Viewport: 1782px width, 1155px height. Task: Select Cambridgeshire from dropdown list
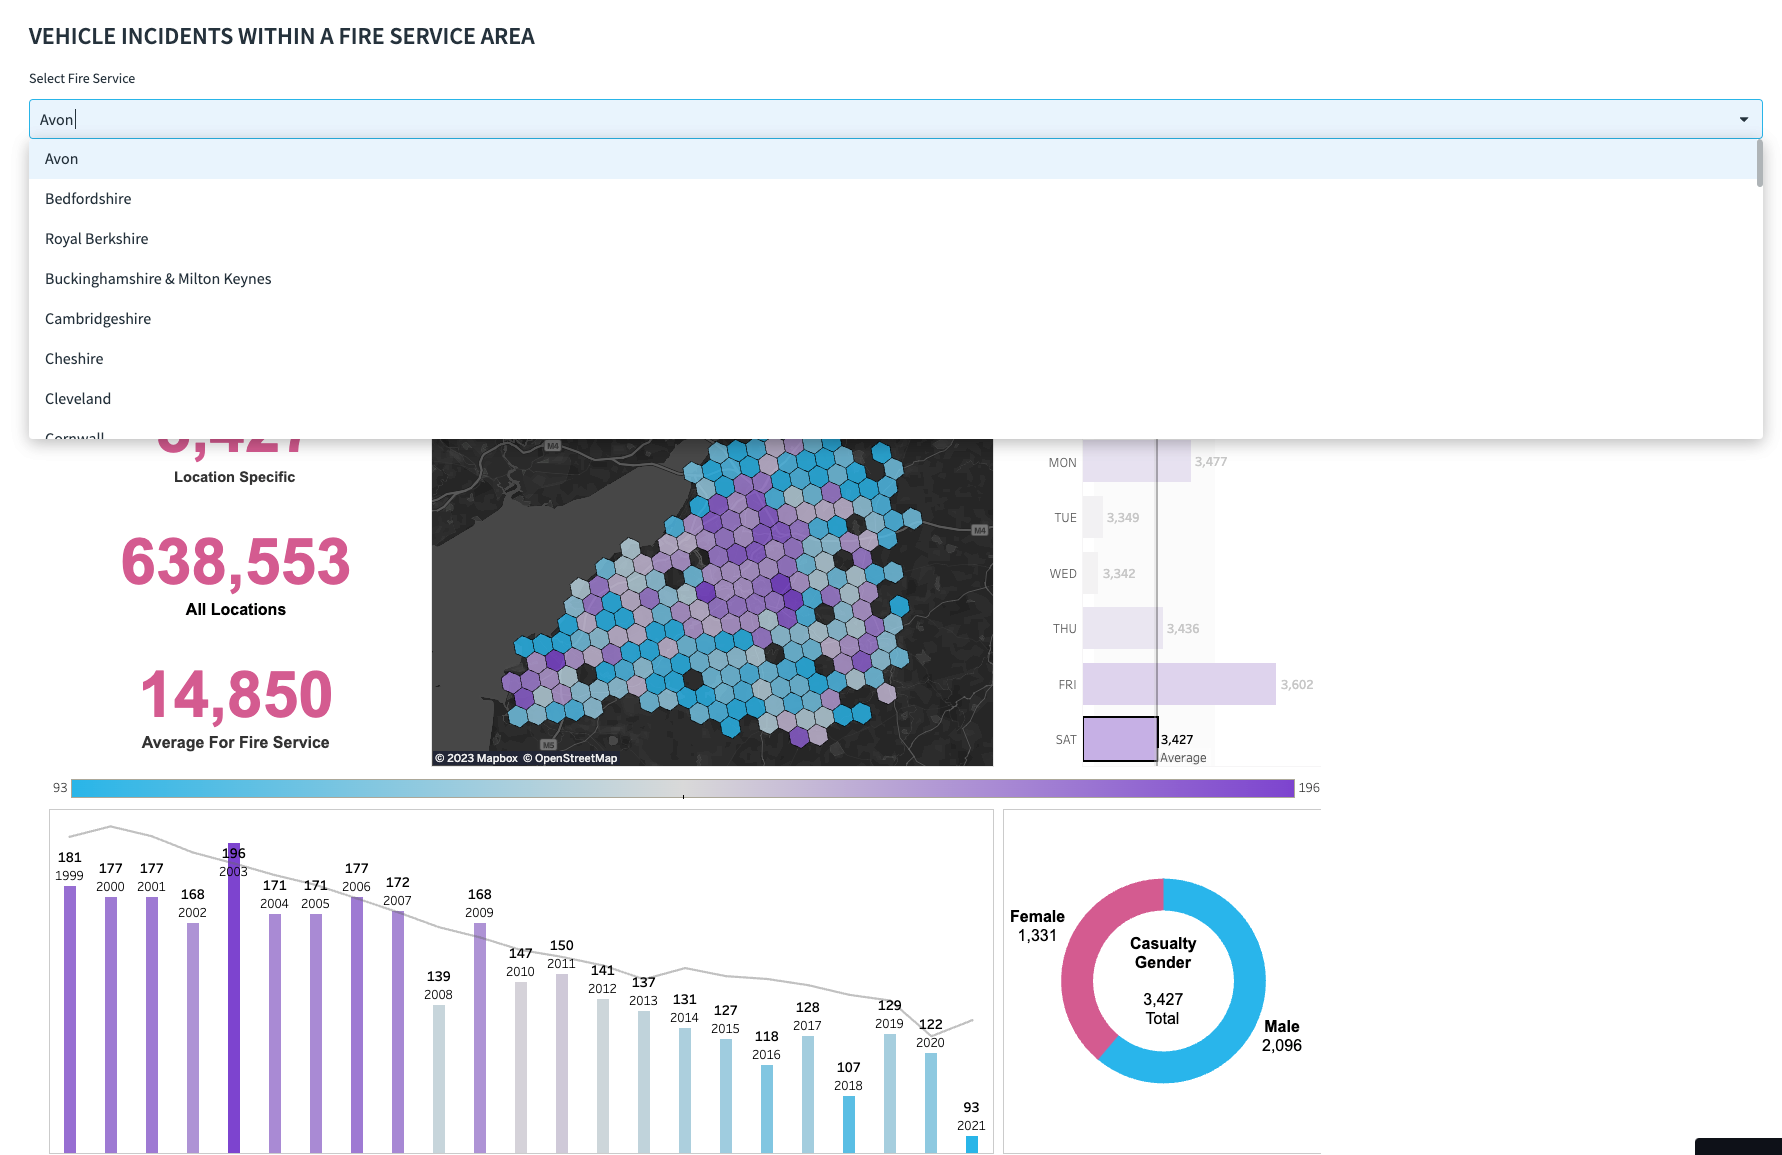[98, 319]
